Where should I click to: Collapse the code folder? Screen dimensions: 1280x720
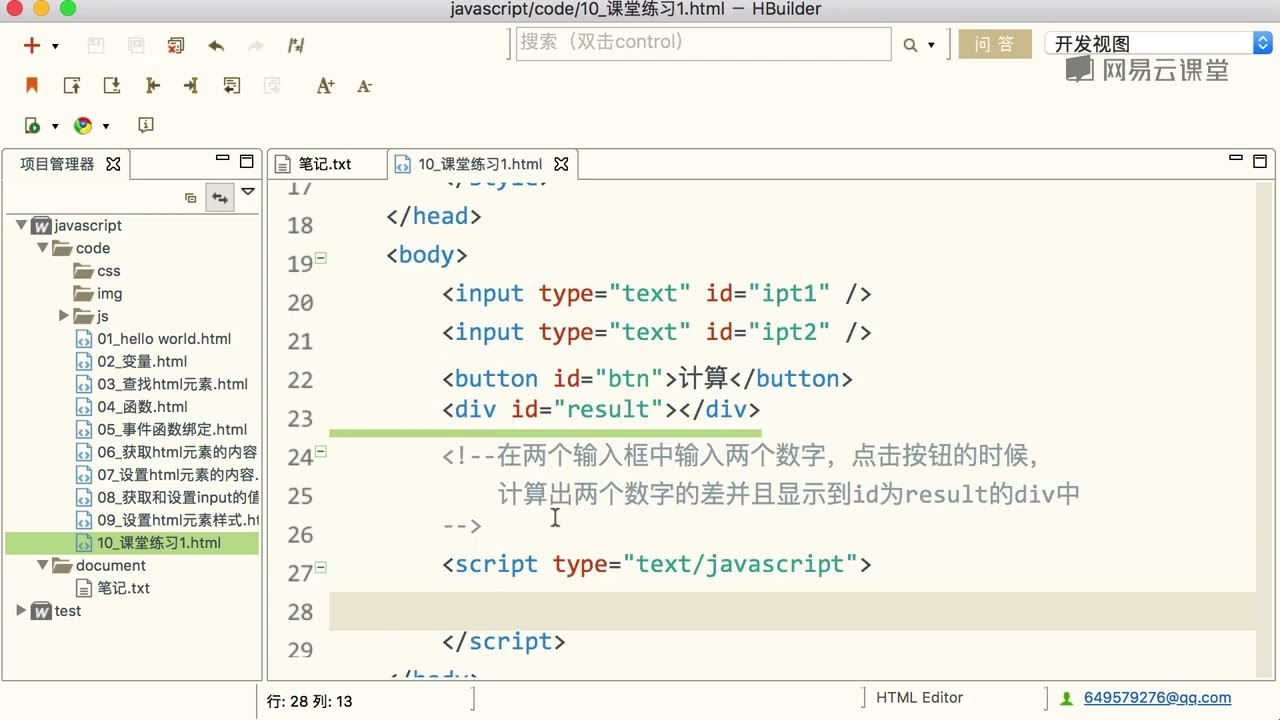pos(43,248)
